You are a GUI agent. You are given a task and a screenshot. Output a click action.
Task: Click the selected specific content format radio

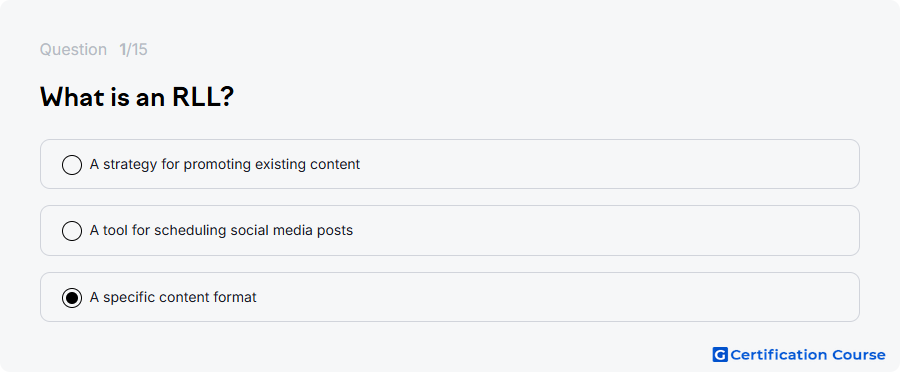coord(72,297)
